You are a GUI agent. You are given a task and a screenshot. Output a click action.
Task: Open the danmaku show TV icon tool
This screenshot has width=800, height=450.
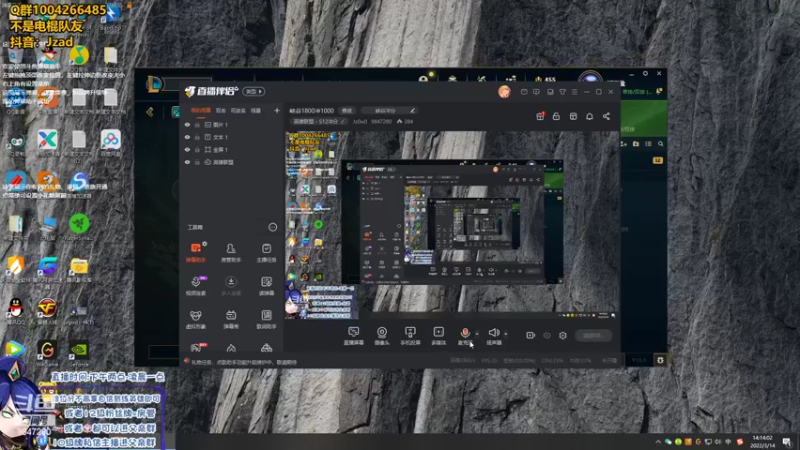click(231, 319)
